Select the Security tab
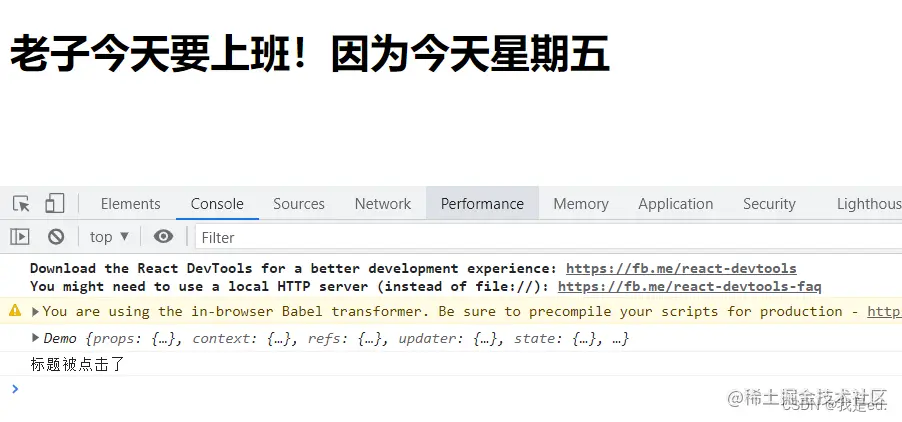The image size is (902, 422). [769, 204]
